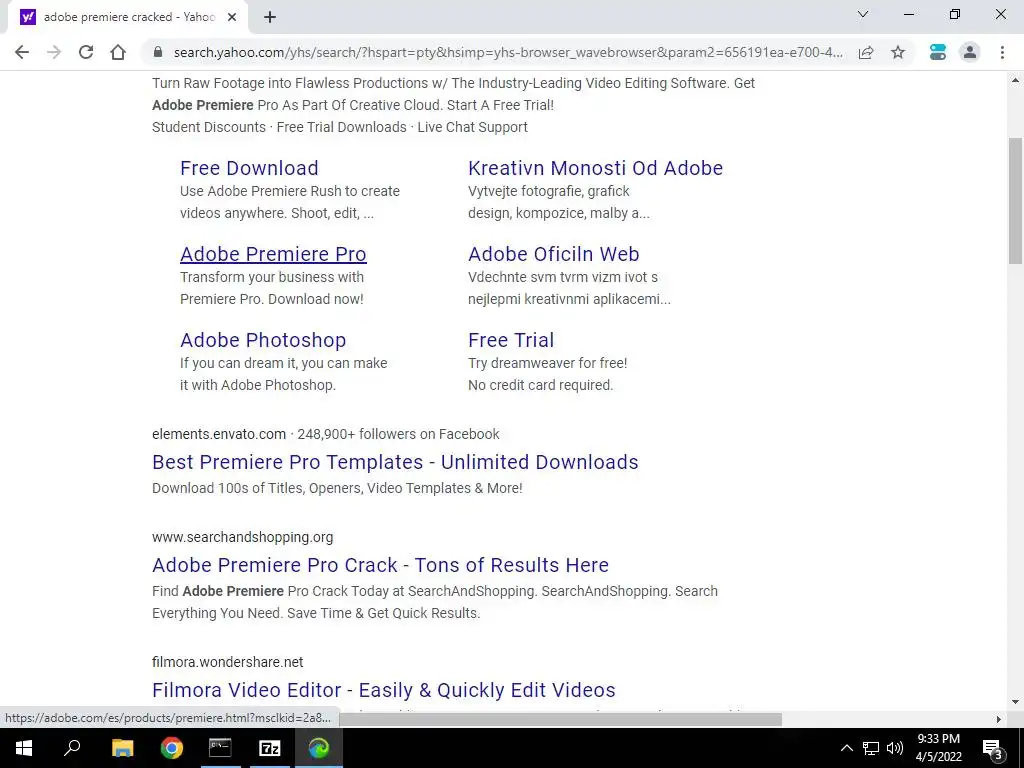The image size is (1024, 768).
Task: Open Windows taskbar search
Action: tap(72, 748)
